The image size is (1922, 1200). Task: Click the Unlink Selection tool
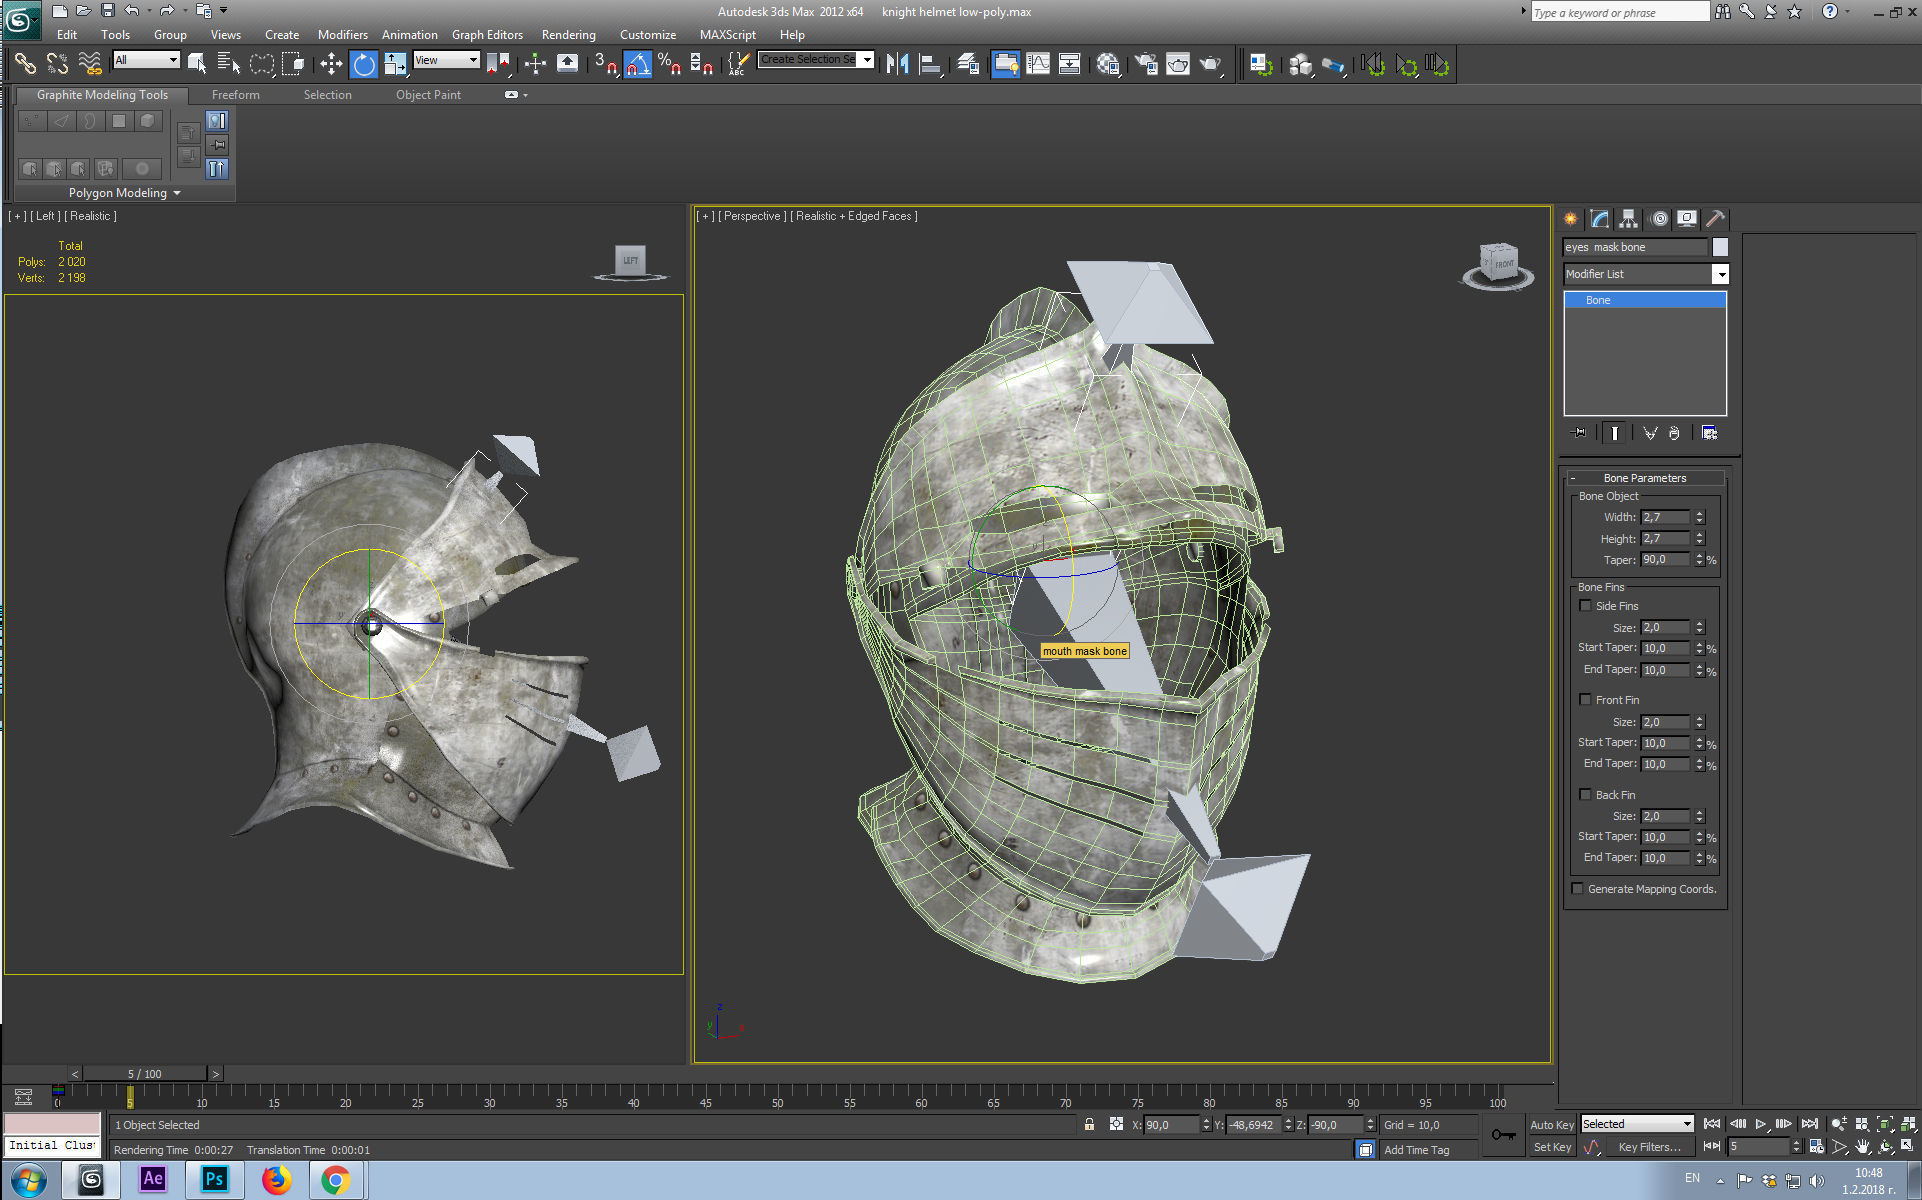57,65
